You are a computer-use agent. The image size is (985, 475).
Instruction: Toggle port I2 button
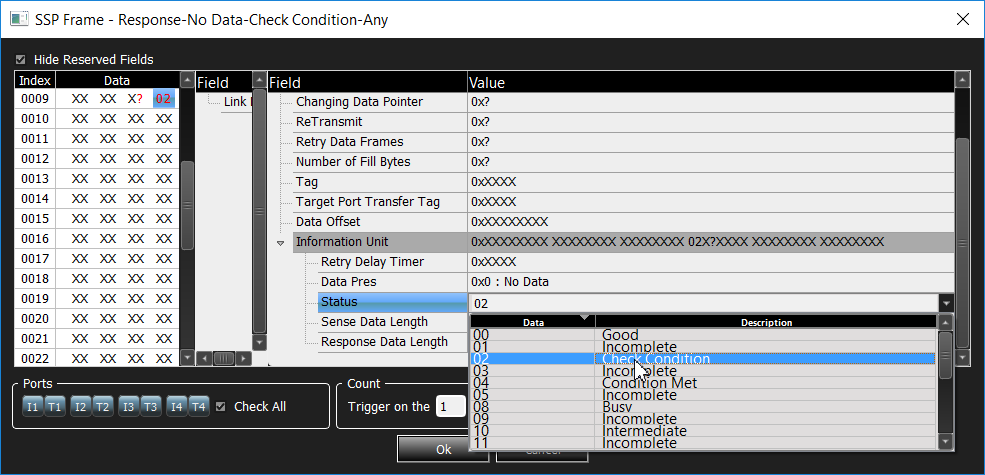[x=81, y=407]
